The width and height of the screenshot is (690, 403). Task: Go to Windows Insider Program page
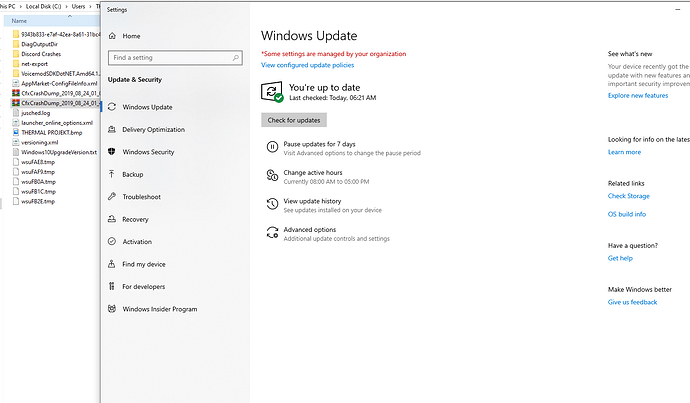pyautogui.click(x=159, y=309)
